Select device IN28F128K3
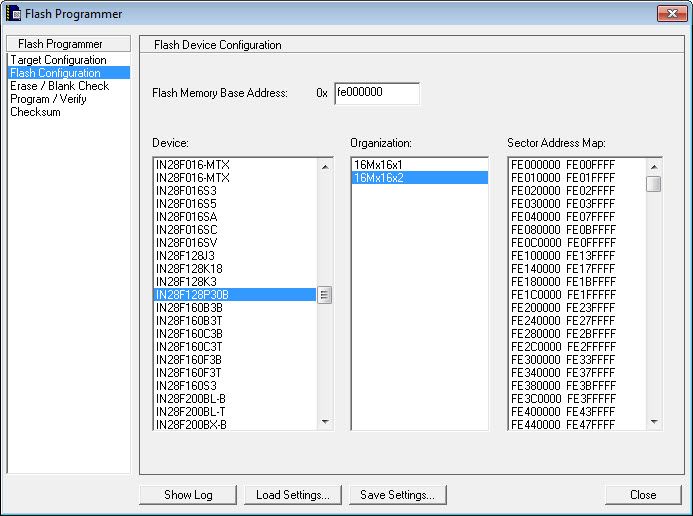This screenshot has height=516, width=693. pos(235,282)
